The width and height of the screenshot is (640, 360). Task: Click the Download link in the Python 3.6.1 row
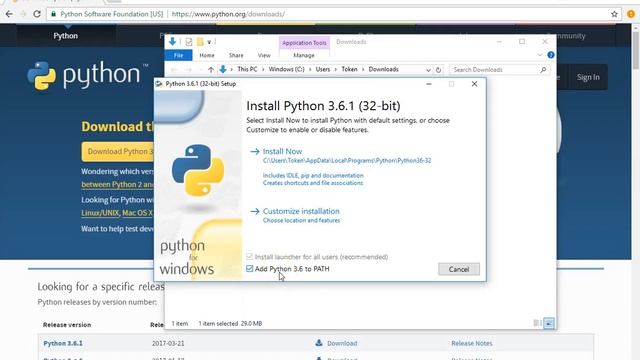(x=342, y=343)
